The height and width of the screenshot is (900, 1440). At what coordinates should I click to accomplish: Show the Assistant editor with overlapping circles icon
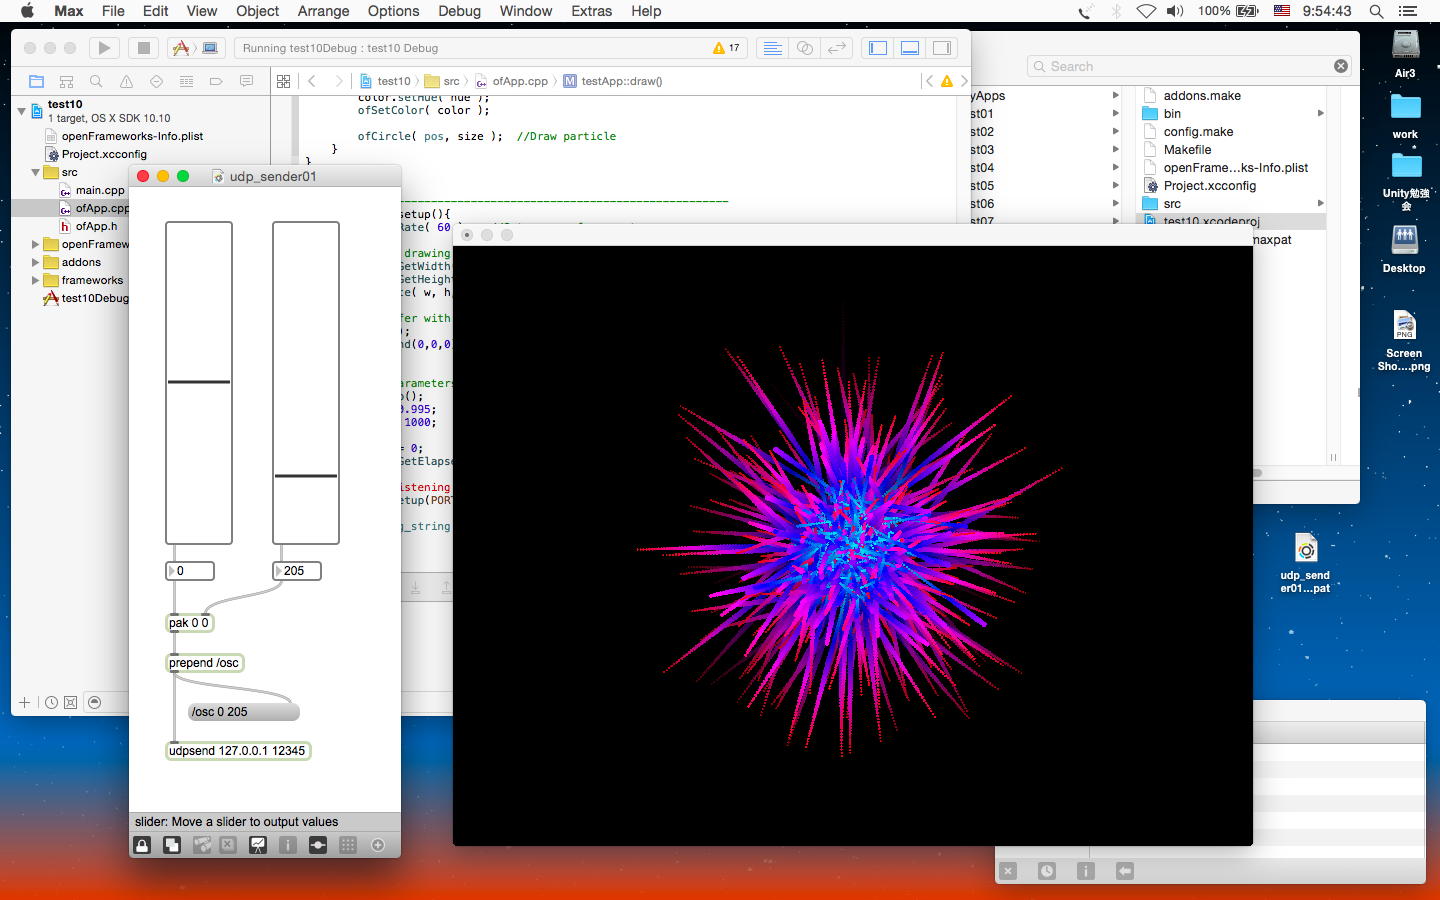coord(804,48)
